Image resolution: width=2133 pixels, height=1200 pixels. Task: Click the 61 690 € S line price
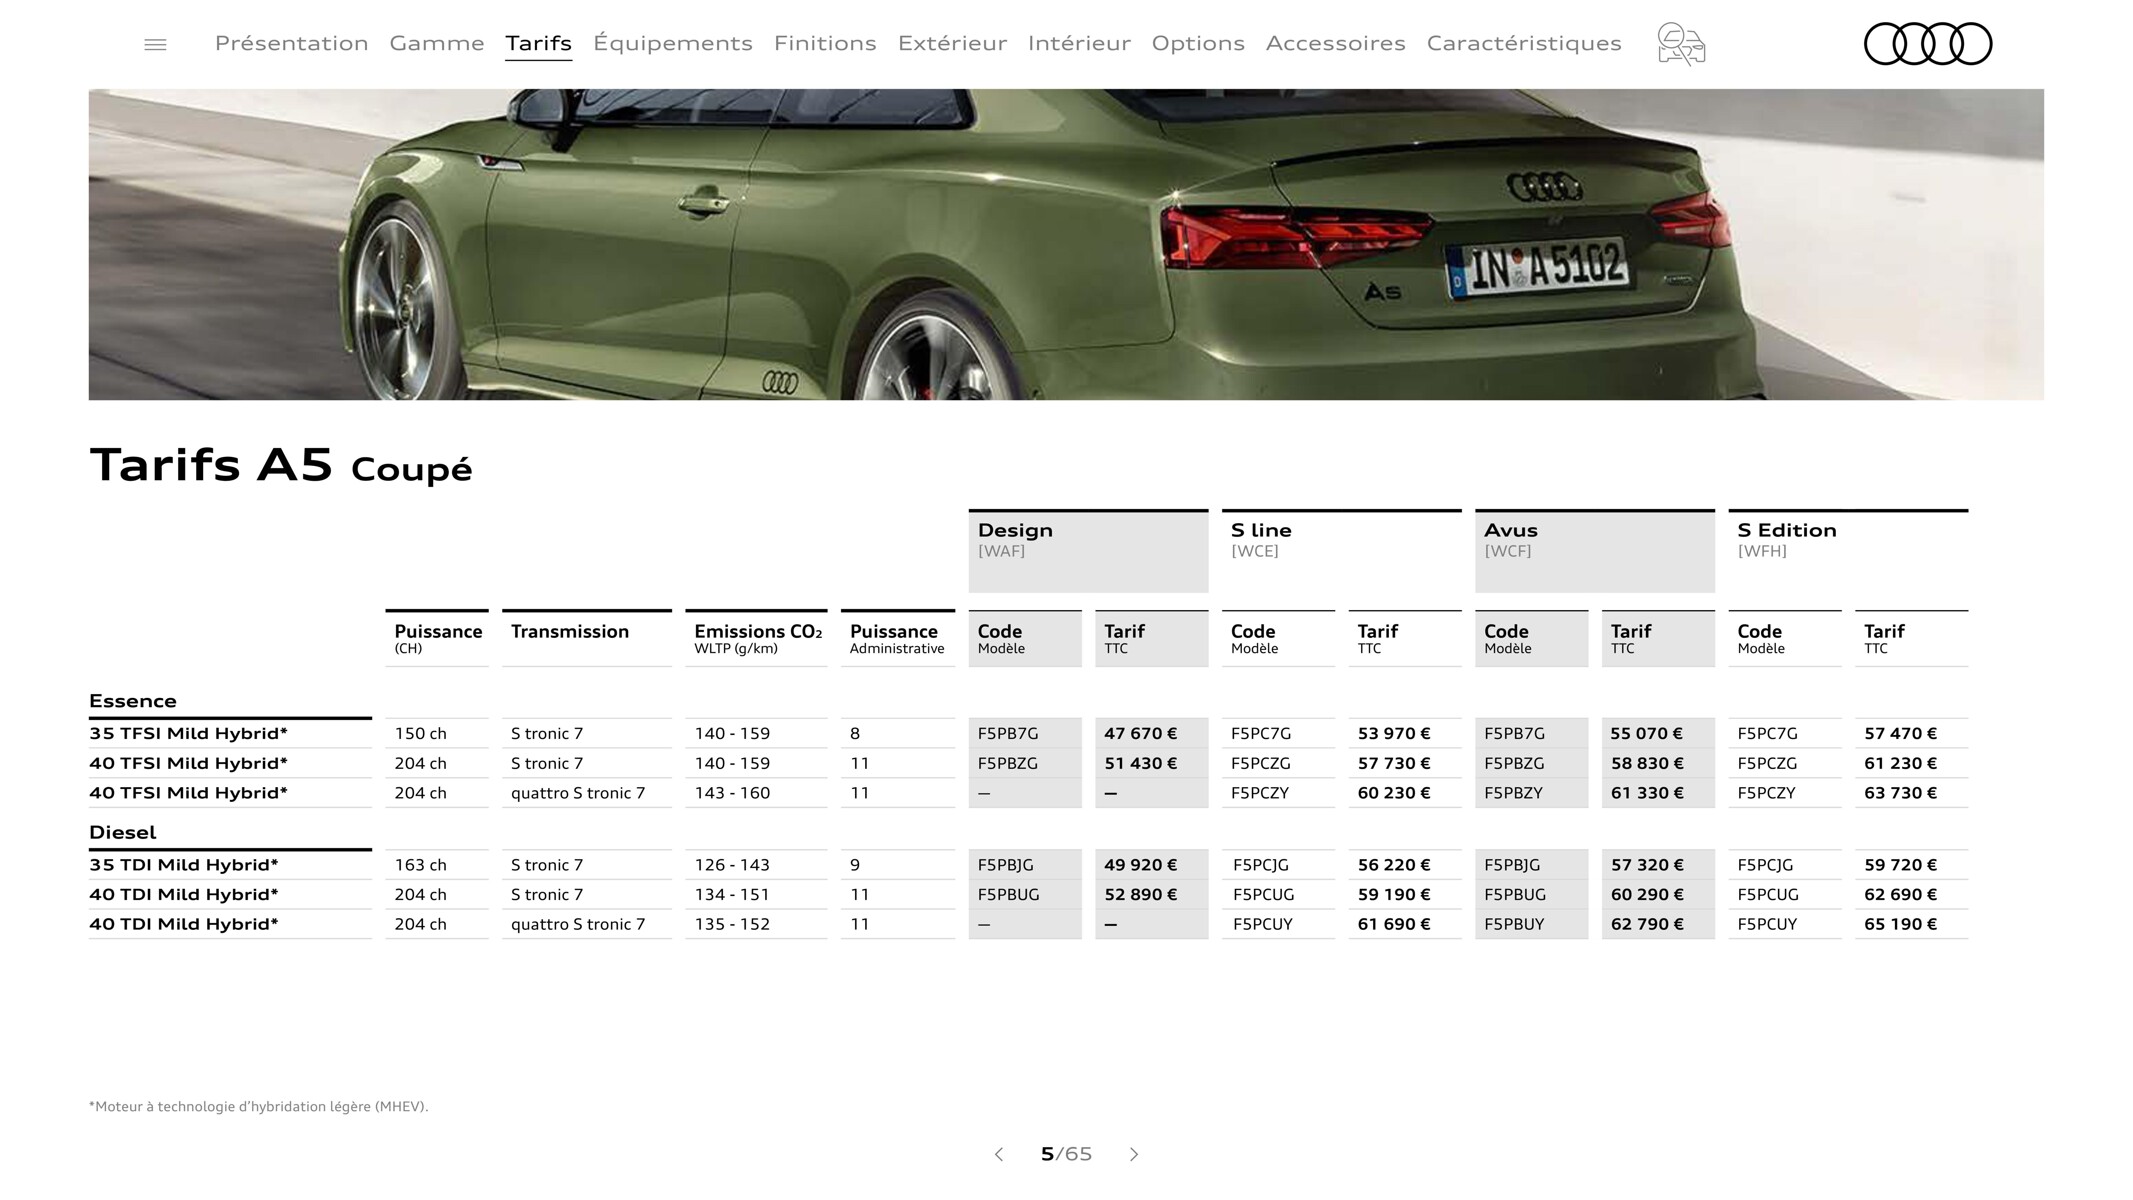click(x=1394, y=925)
